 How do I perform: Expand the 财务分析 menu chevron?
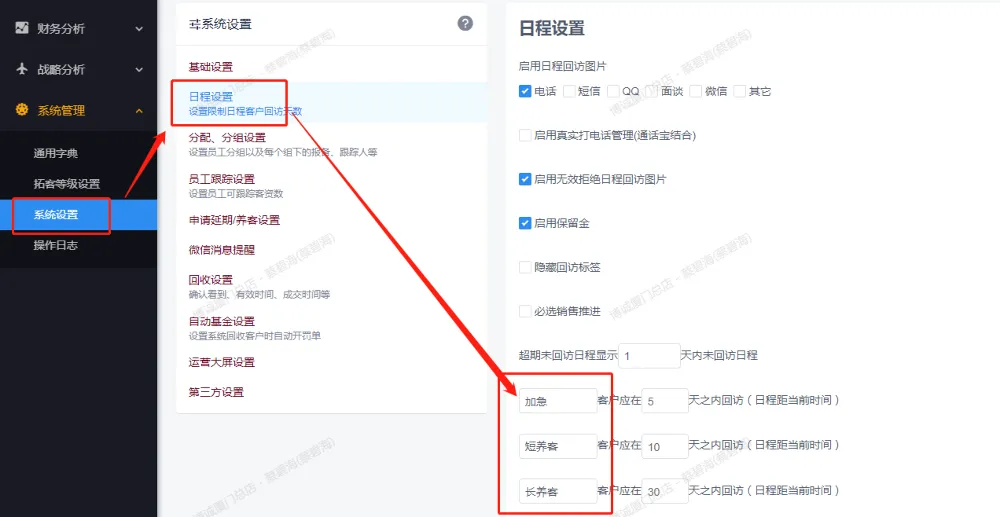[139, 29]
